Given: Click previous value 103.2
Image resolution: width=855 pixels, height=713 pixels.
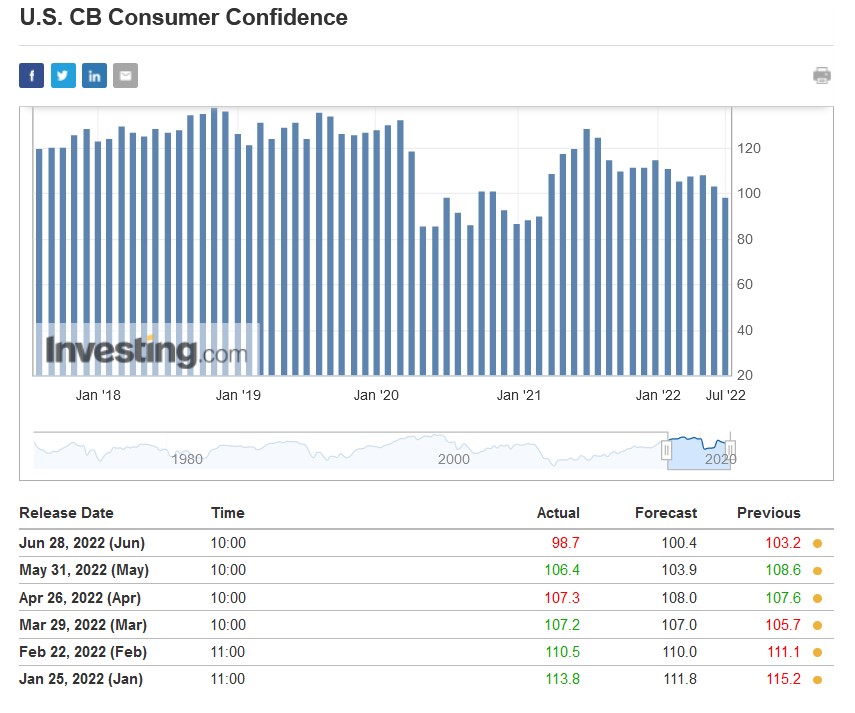Looking at the screenshot, I should (783, 543).
